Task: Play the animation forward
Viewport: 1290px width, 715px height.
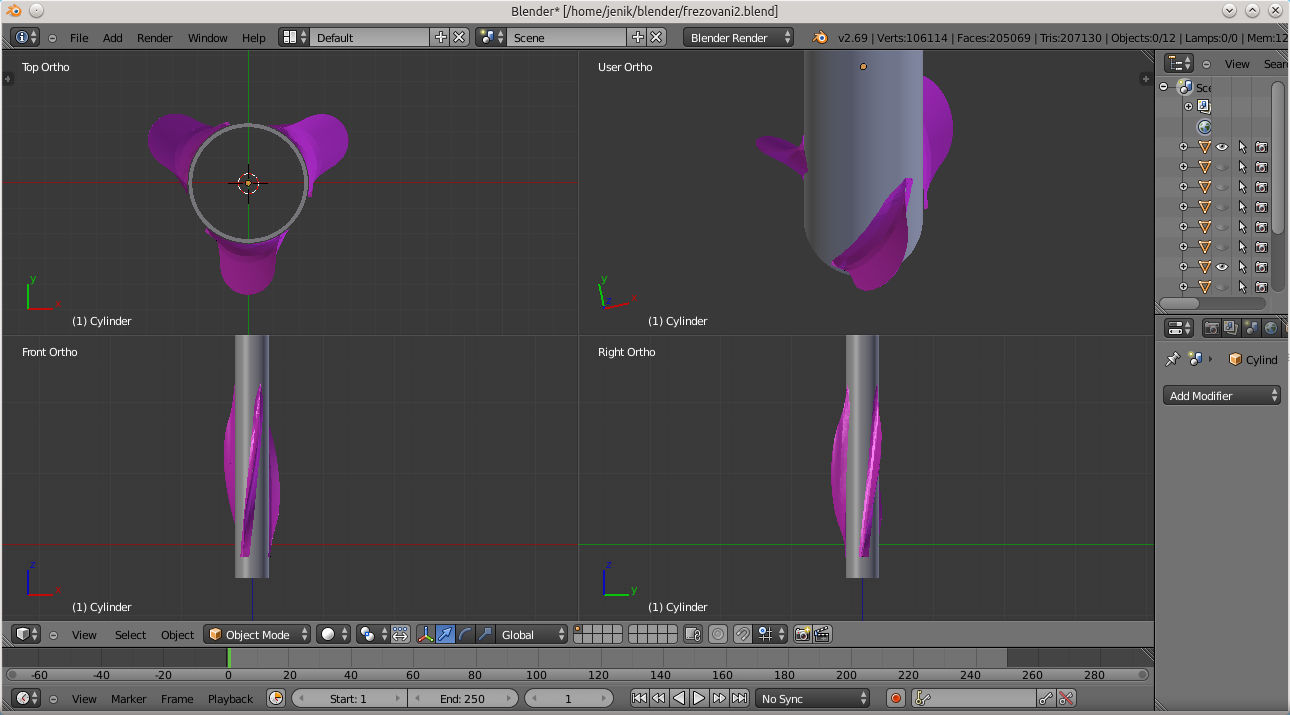Action: click(x=699, y=699)
